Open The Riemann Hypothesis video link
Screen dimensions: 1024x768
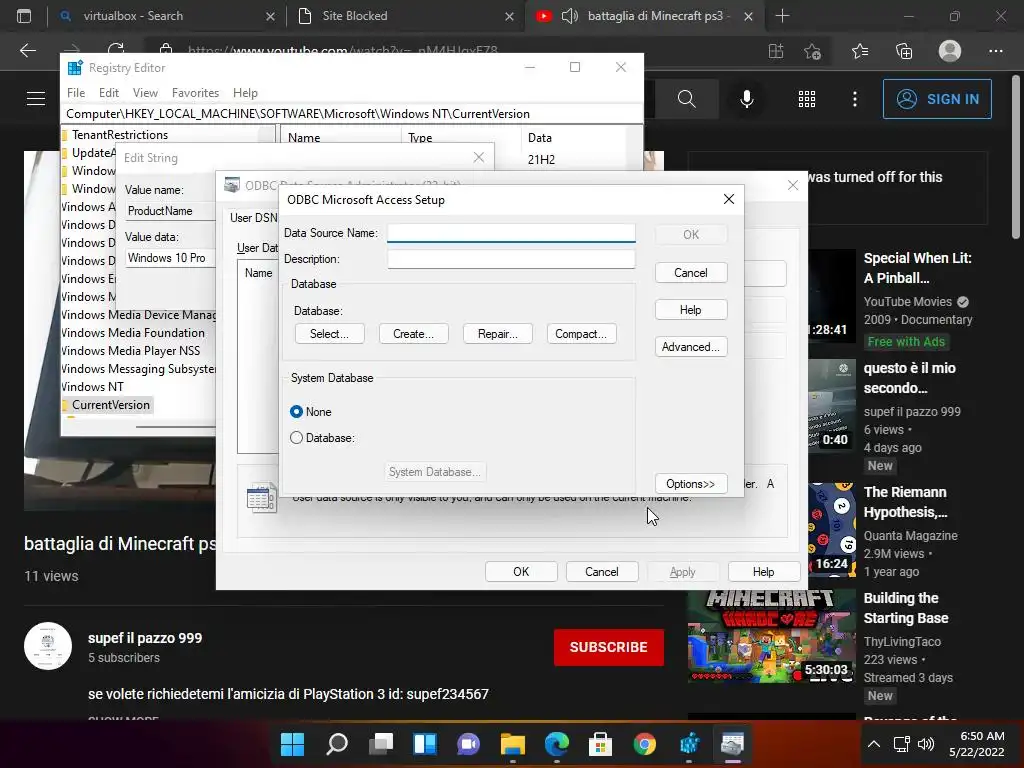[905, 502]
